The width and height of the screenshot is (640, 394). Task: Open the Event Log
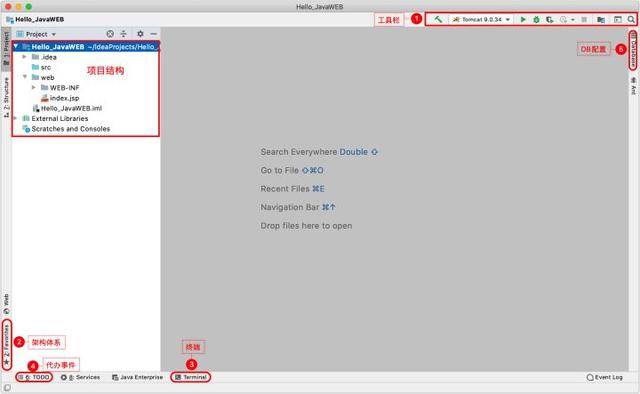604,377
